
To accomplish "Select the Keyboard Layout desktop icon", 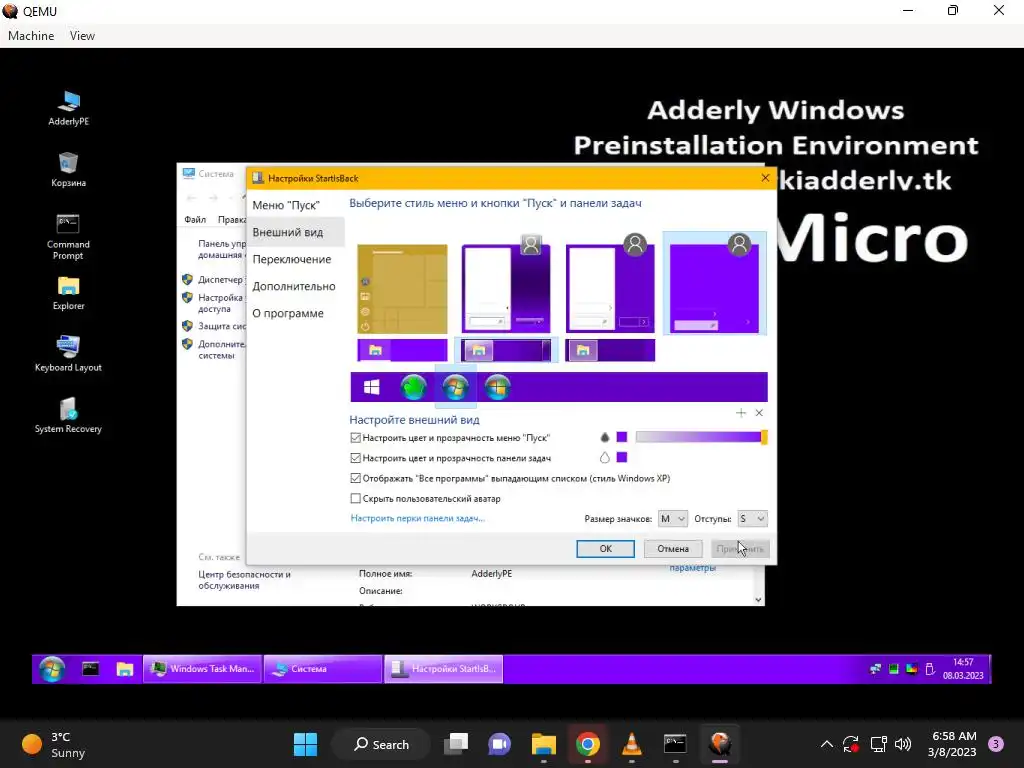I will pos(69,353).
